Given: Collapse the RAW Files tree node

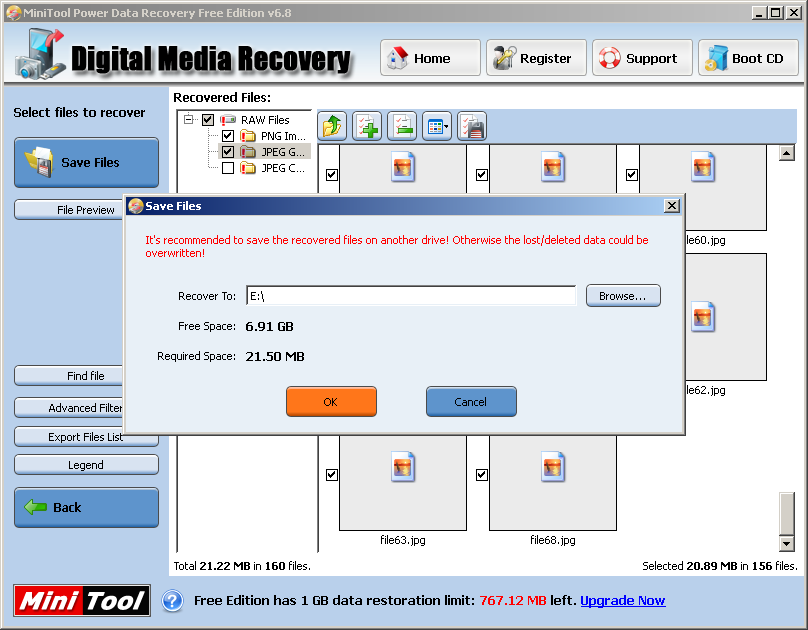Looking at the screenshot, I should (x=189, y=120).
